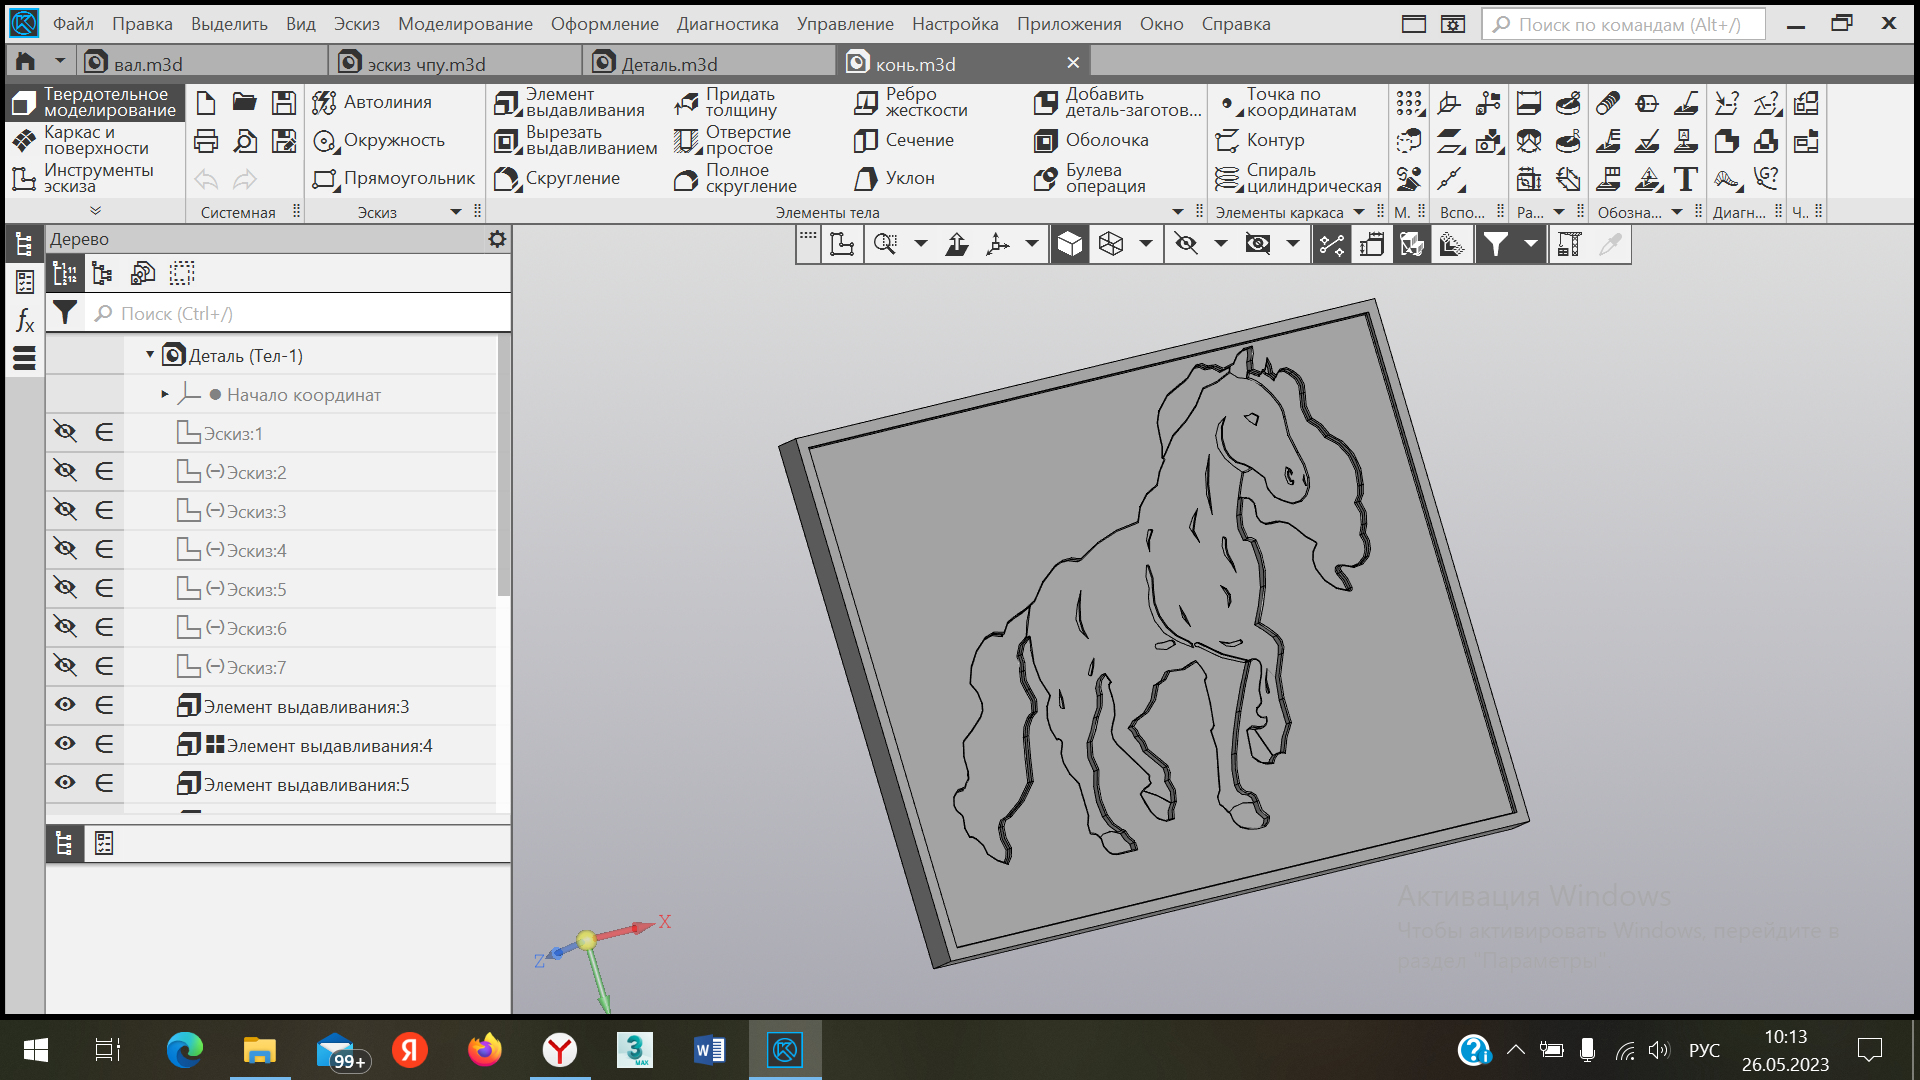Open the Элементы тела panel dropdown arrow
The image size is (1920, 1080).
coord(1177,212)
